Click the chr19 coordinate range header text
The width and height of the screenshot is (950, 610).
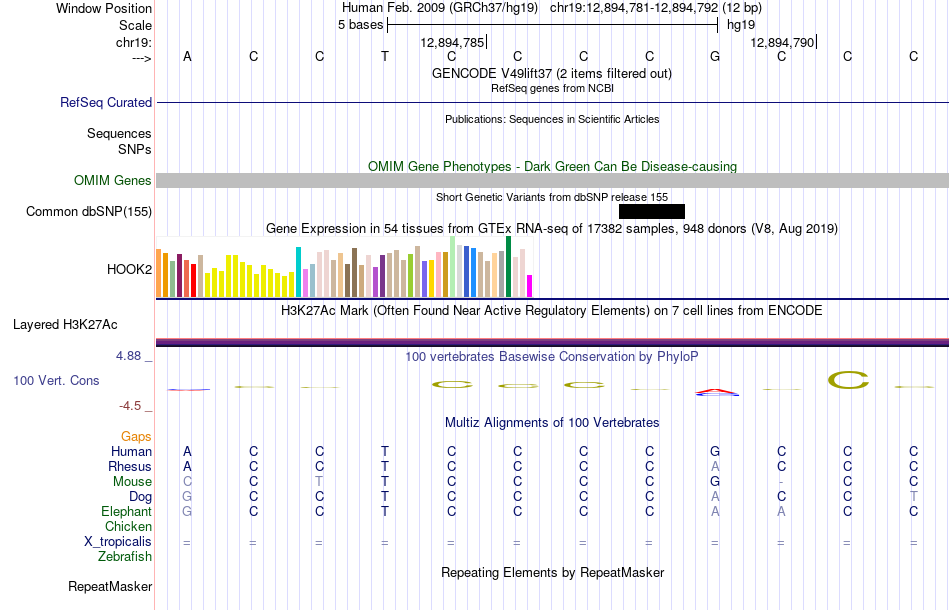(x=656, y=8)
